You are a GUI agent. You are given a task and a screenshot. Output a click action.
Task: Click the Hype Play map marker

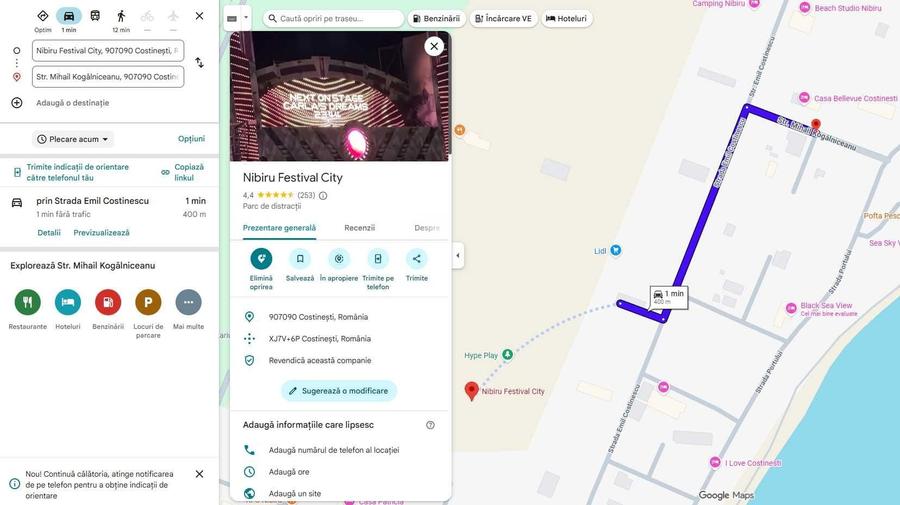[507, 355]
